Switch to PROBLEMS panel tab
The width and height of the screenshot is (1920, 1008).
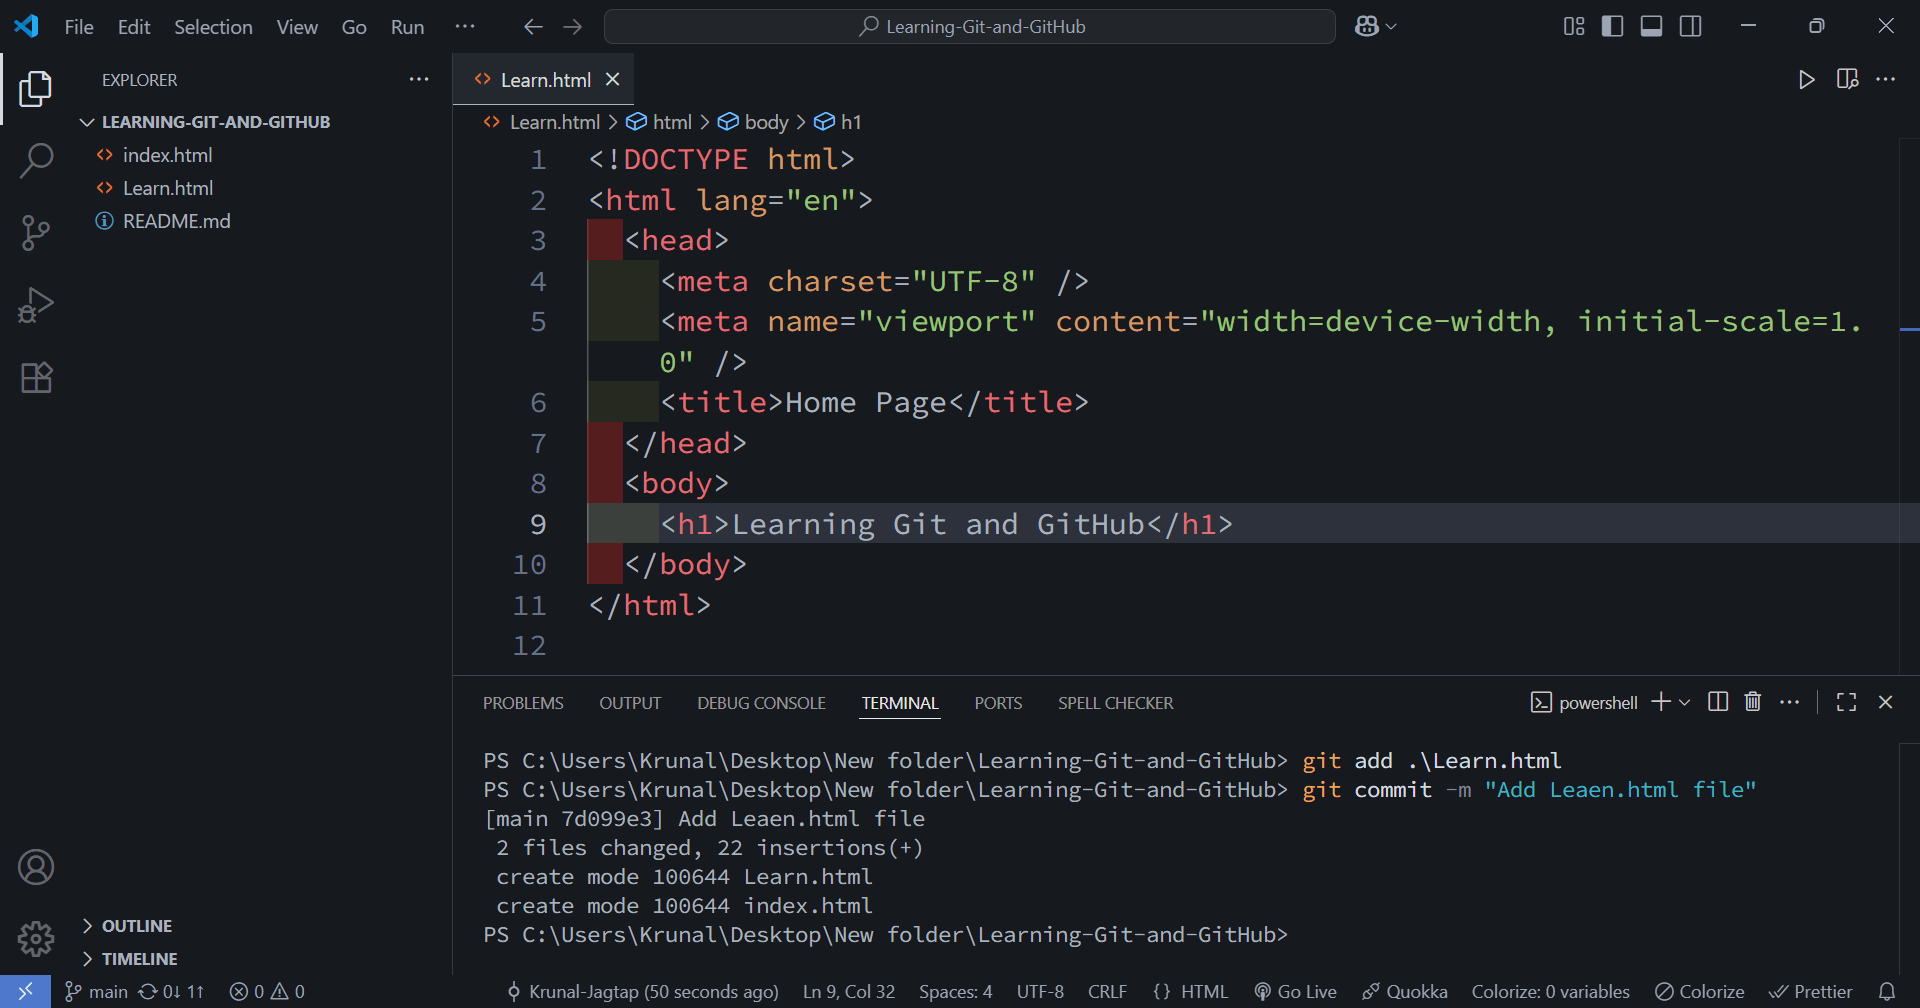(x=523, y=703)
